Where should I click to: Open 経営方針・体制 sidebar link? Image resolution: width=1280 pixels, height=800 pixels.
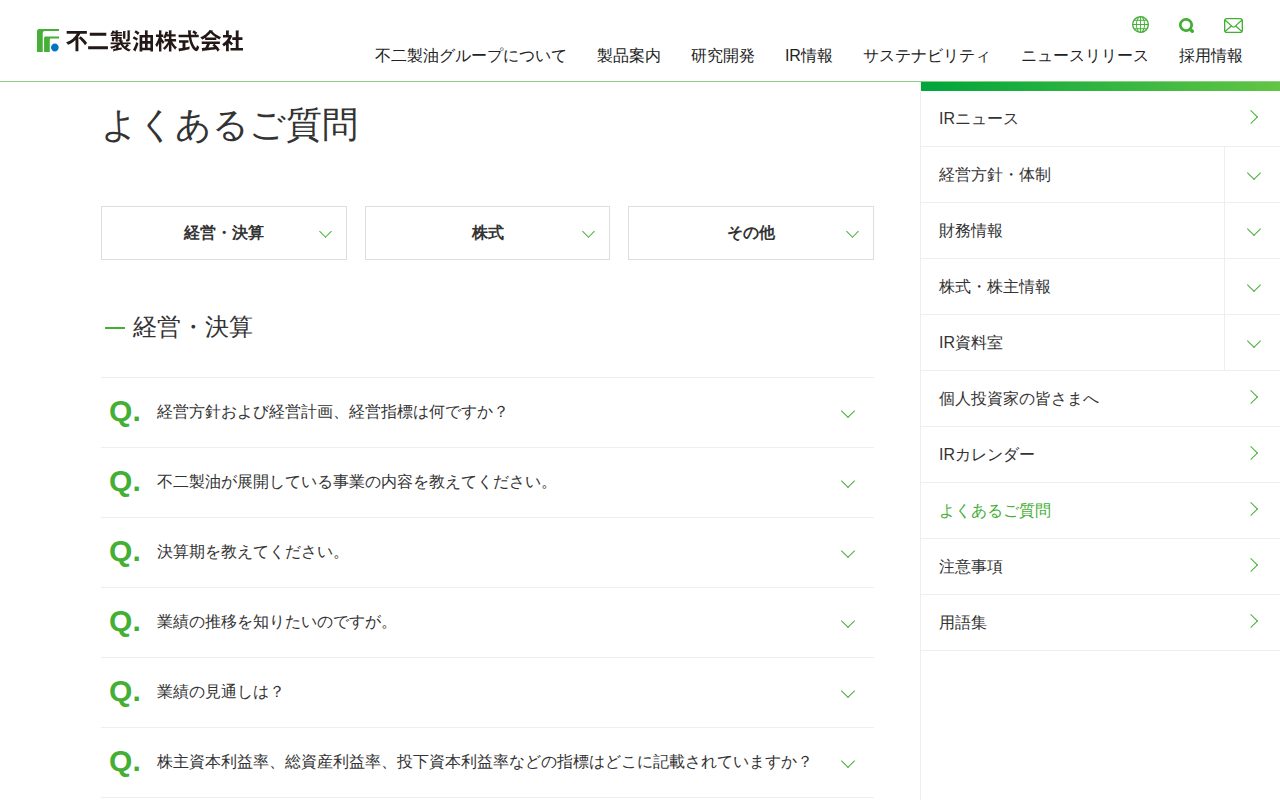(1072, 175)
